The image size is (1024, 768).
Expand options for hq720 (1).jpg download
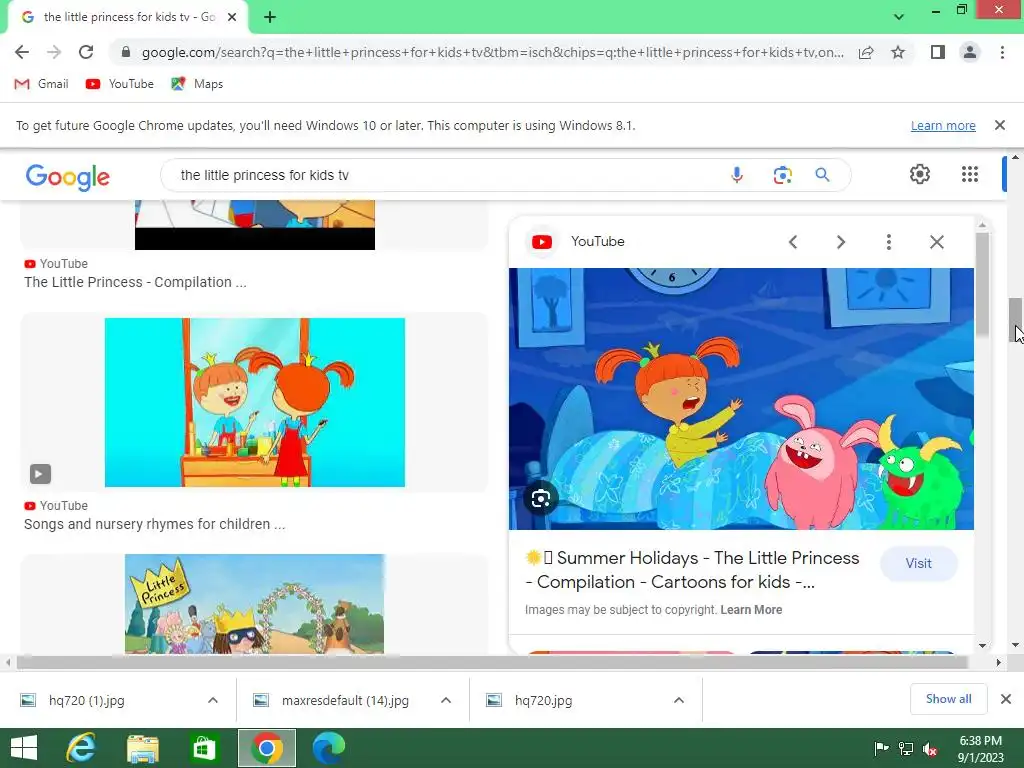pyautogui.click(x=213, y=700)
